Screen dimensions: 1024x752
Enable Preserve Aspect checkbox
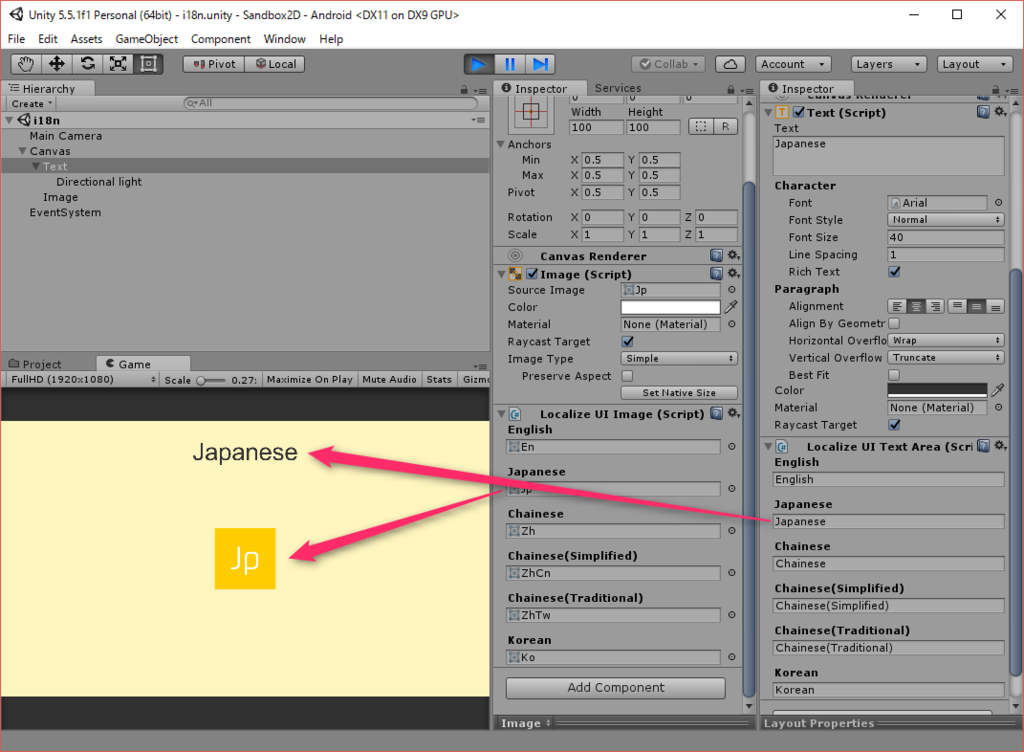coord(628,376)
